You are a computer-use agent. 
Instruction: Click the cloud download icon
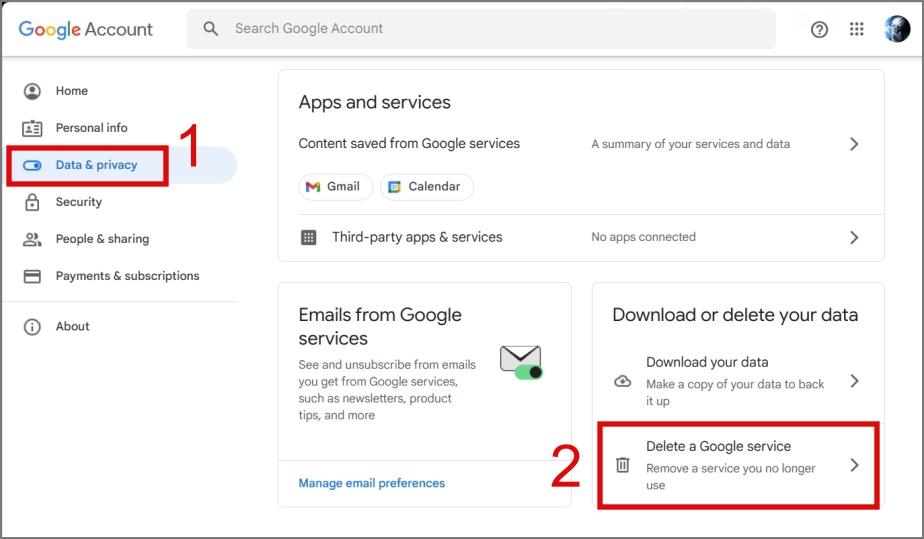click(622, 382)
